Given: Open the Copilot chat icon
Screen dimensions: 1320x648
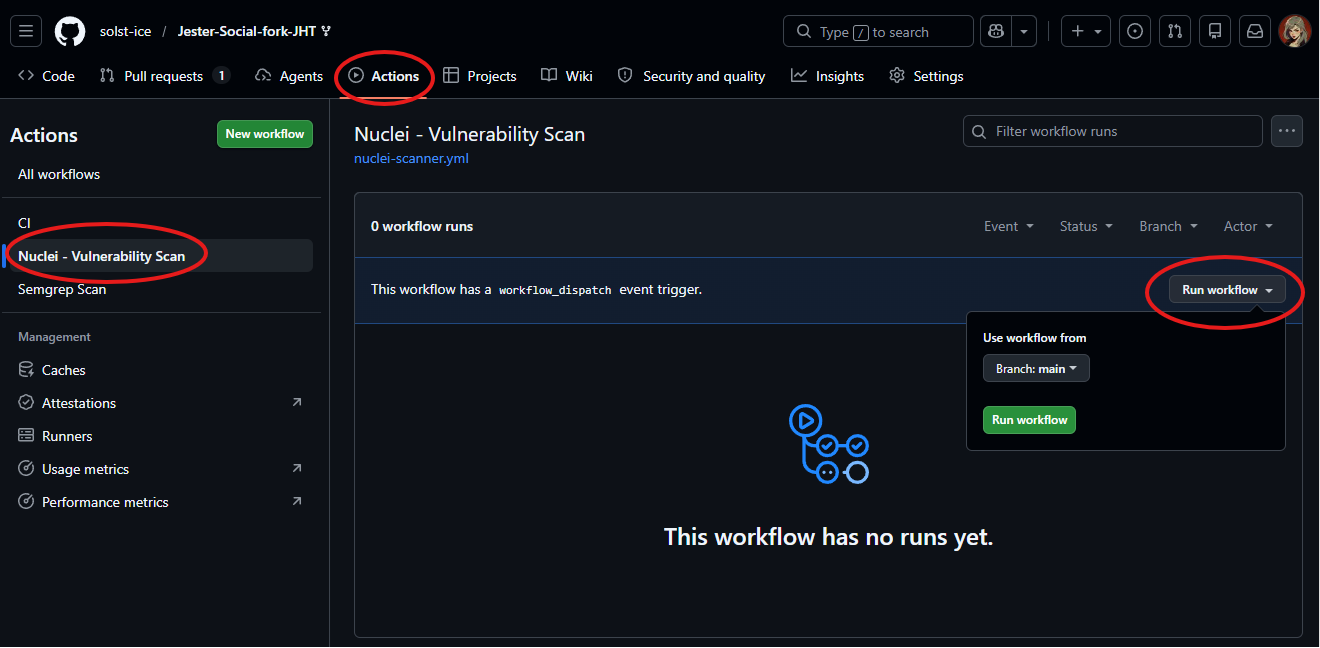Looking at the screenshot, I should pos(996,31).
